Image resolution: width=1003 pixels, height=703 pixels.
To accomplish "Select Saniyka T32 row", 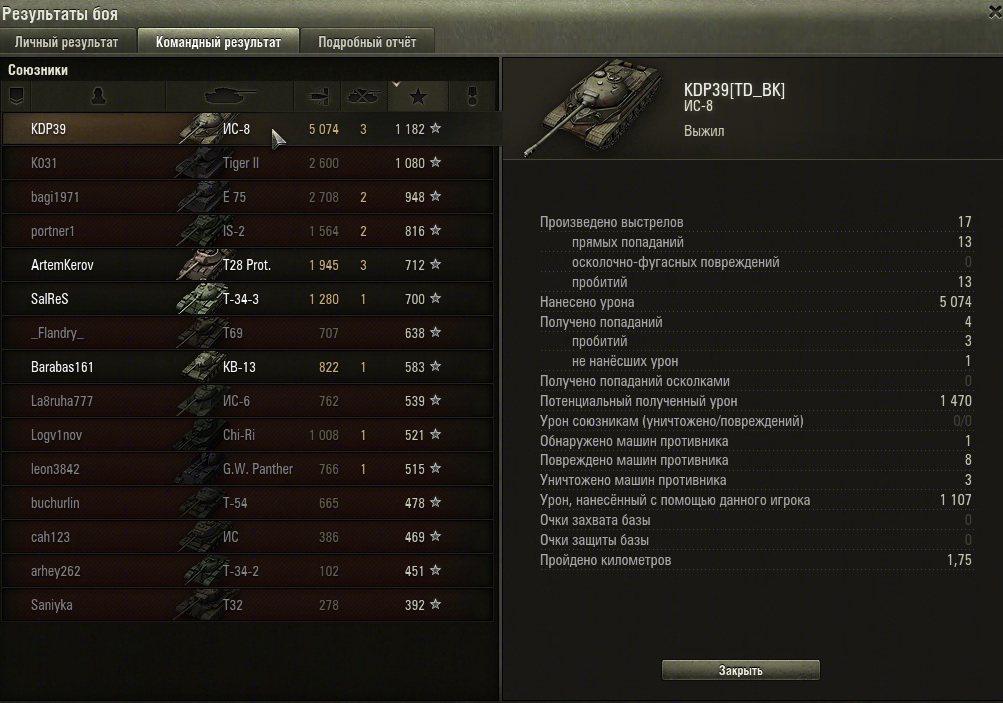I will (x=248, y=604).
